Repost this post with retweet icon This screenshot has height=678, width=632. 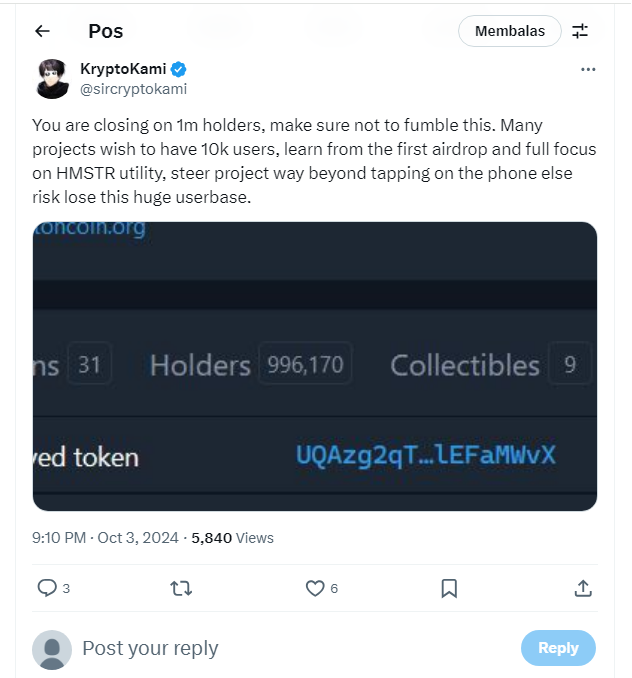point(181,588)
